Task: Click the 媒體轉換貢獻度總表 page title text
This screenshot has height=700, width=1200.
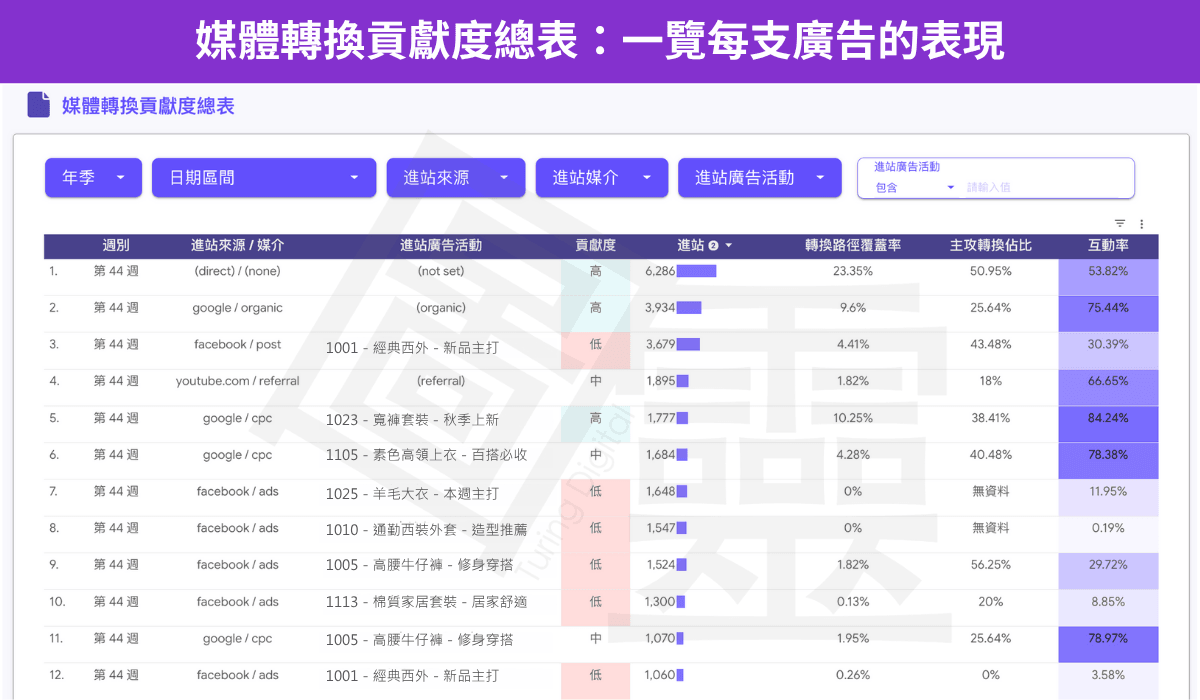Action: [148, 106]
